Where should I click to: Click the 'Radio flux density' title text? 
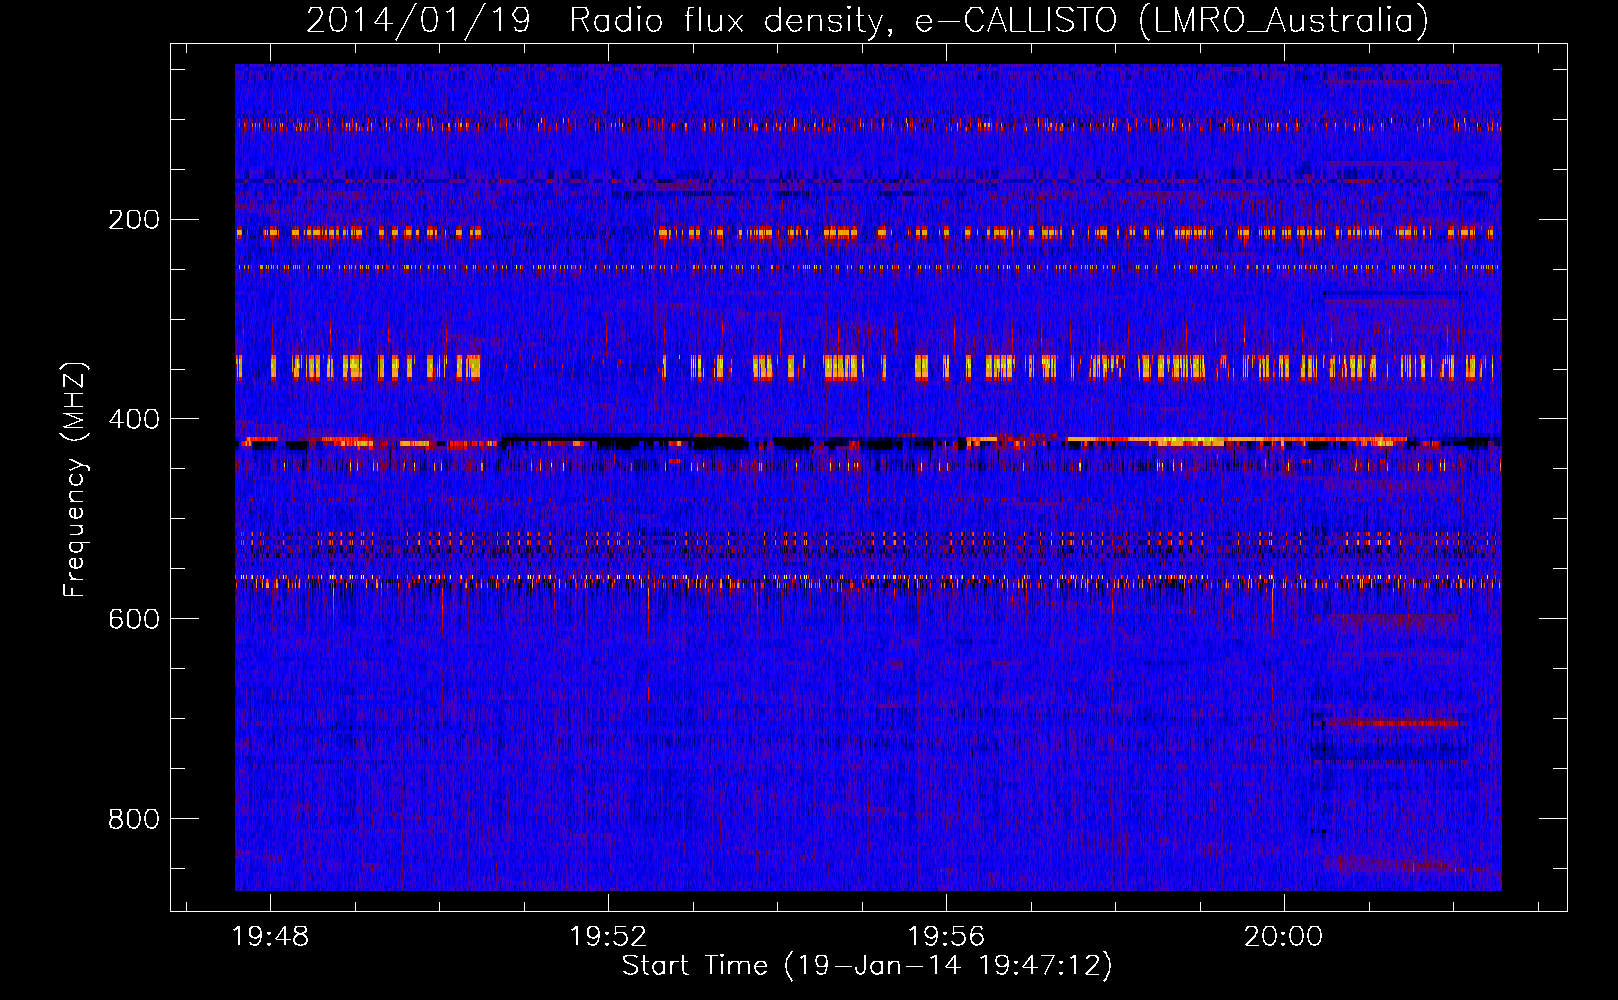(x=730, y=20)
